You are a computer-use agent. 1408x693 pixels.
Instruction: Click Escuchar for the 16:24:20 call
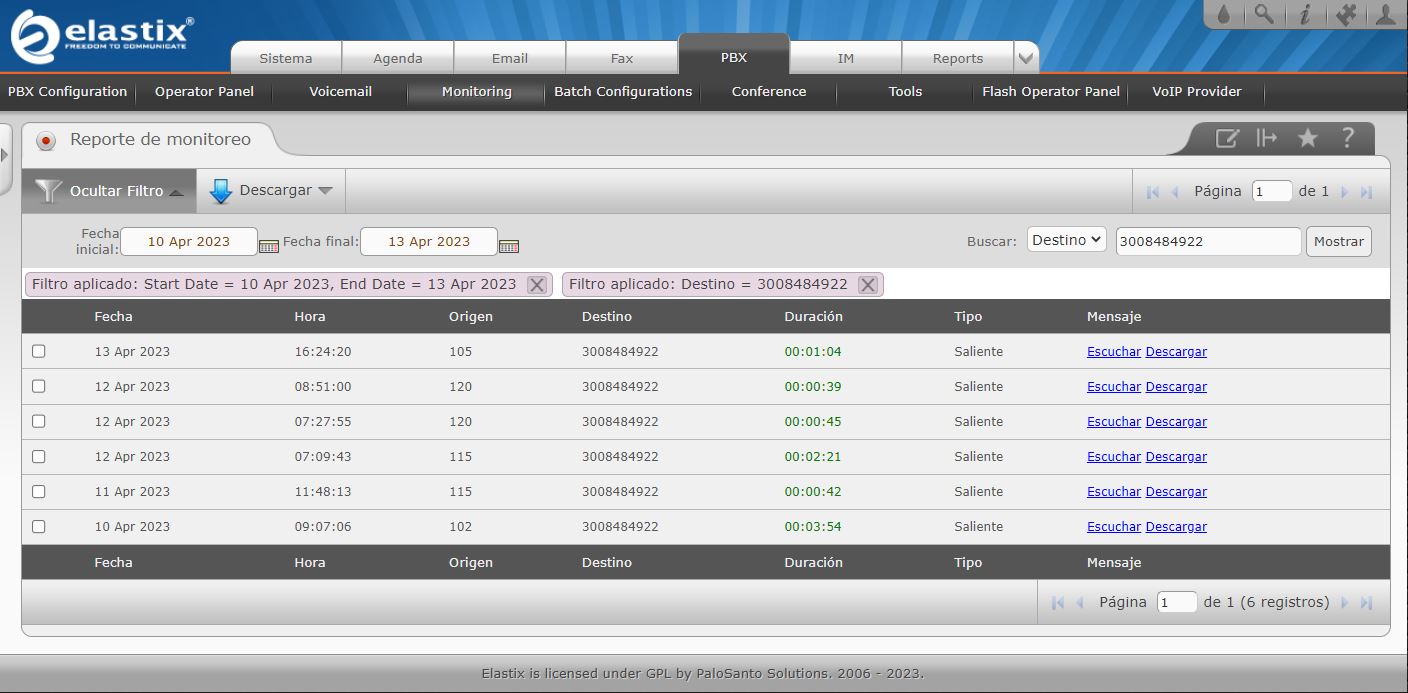pos(1113,352)
